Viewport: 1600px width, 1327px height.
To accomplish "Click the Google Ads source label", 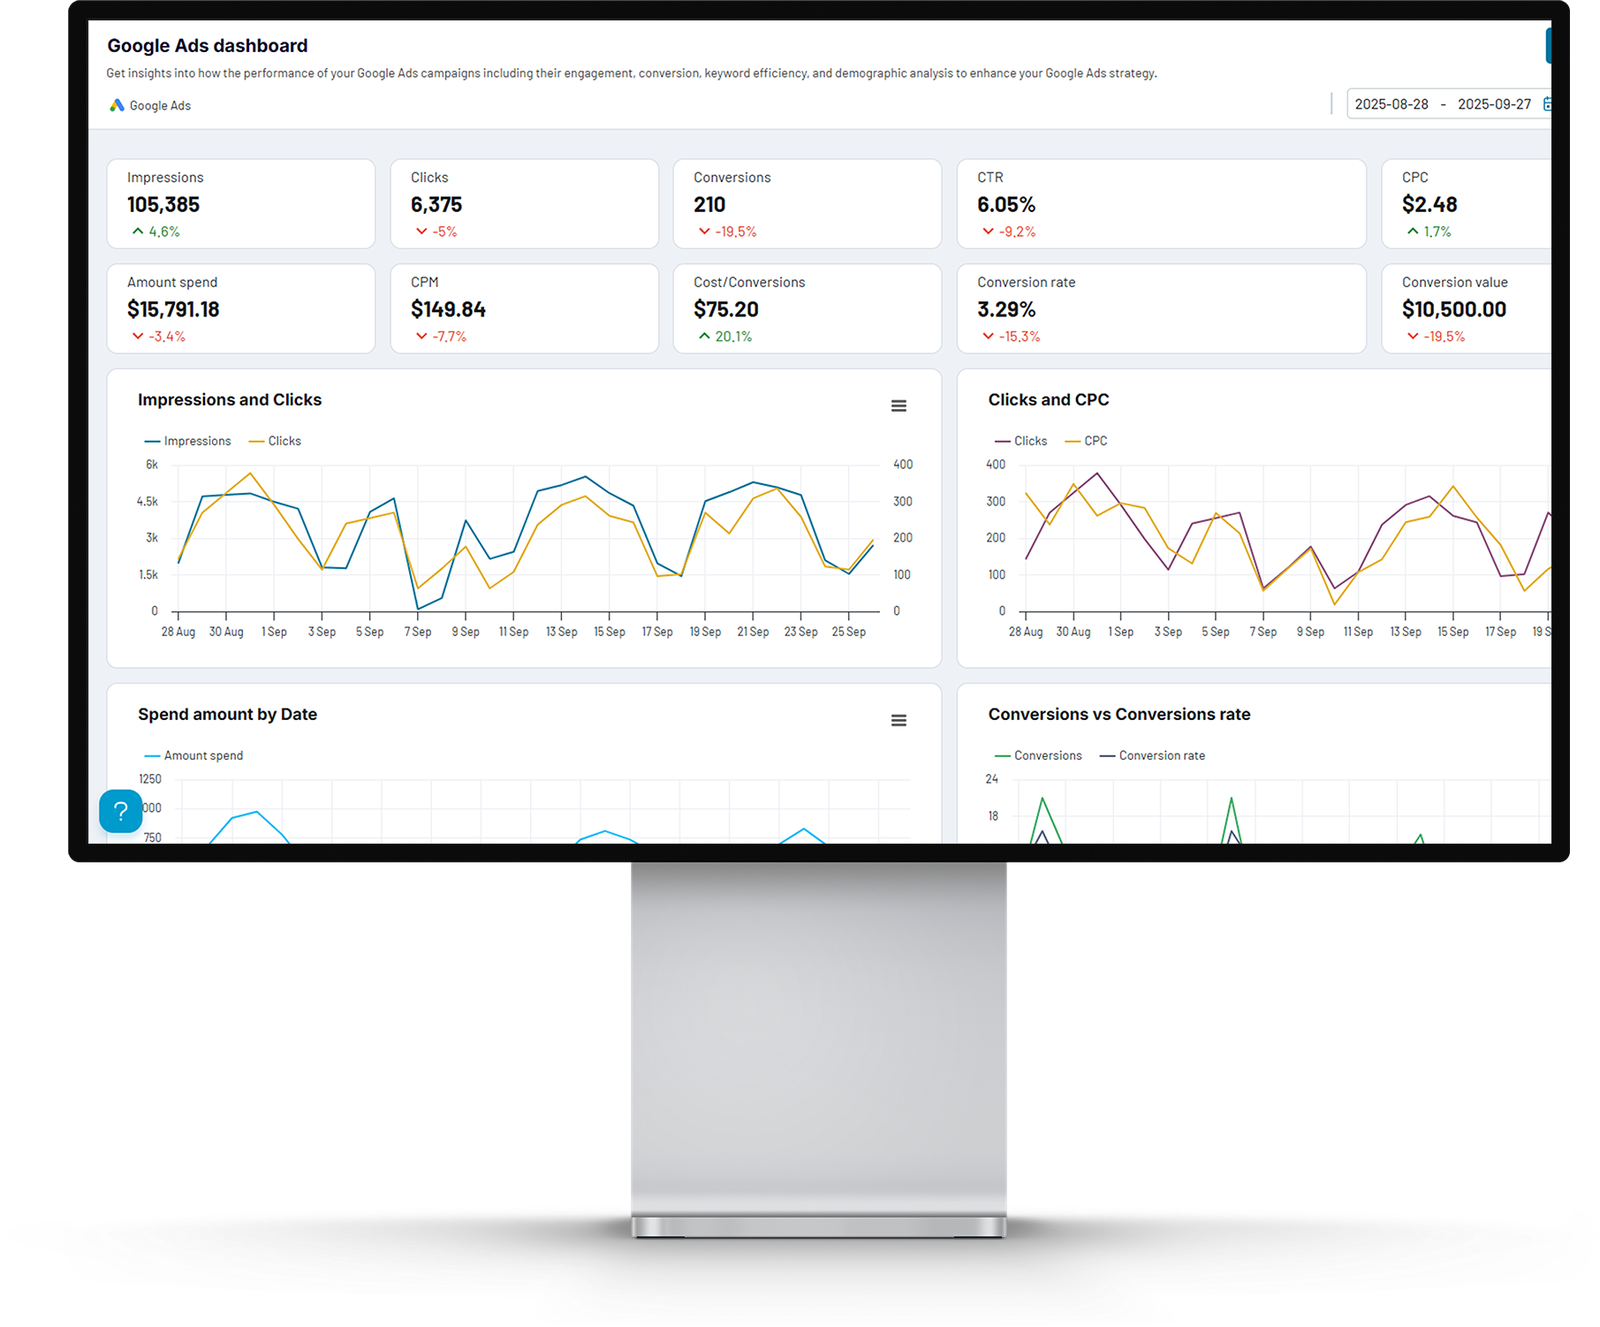I will [x=160, y=106].
